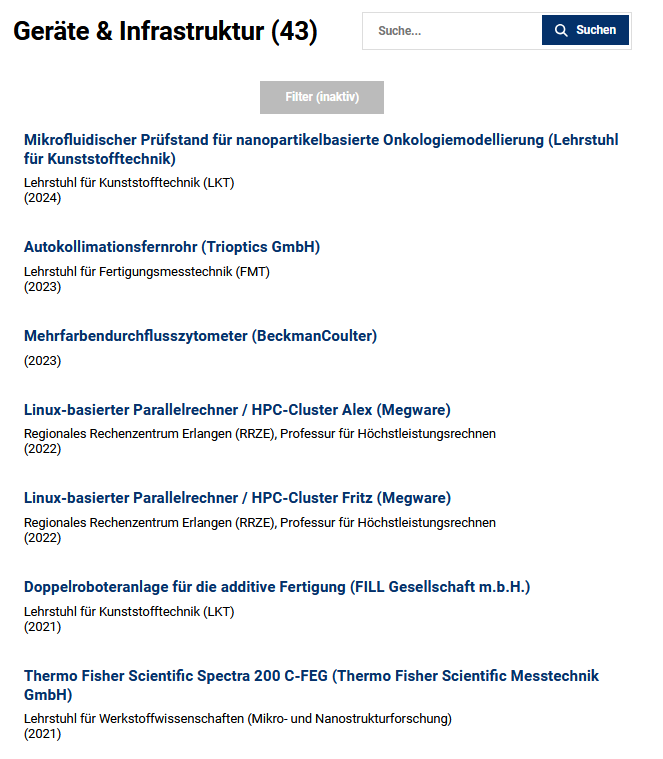663x759 pixels.
Task: Click the RRZE department line under HPC-Cluster Fritz
Action: click(260, 522)
